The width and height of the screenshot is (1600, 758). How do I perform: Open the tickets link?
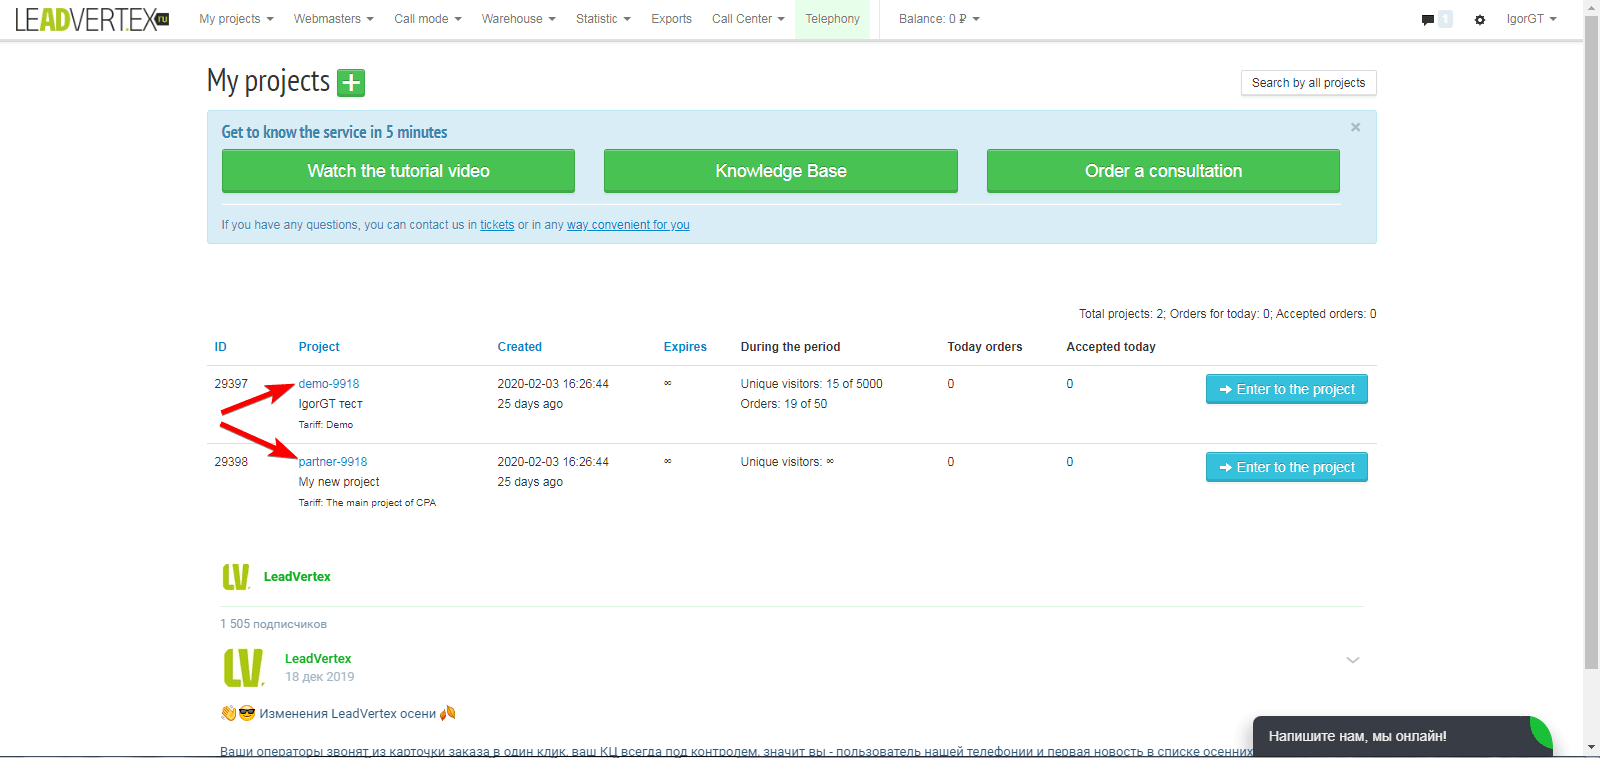(497, 225)
